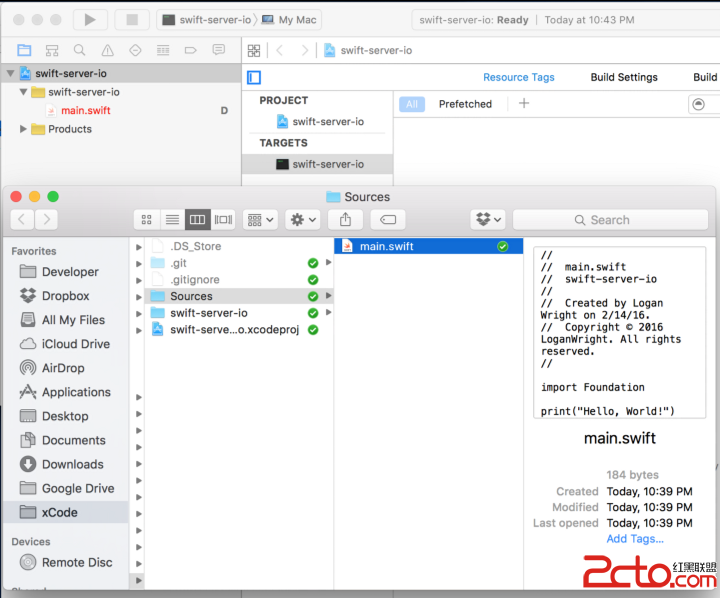The image size is (720, 598).
Task: Open the Dropbox toolbar dropdown
Action: [x=488, y=220]
